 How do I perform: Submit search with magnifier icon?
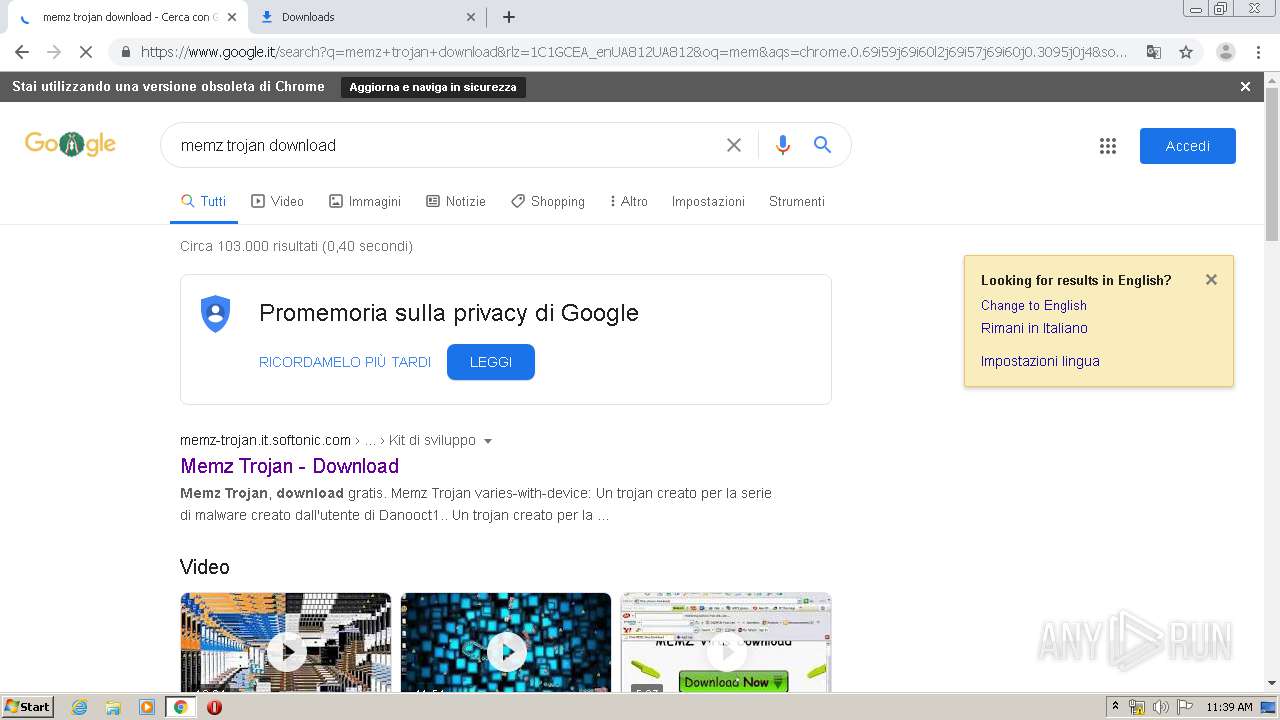(822, 145)
